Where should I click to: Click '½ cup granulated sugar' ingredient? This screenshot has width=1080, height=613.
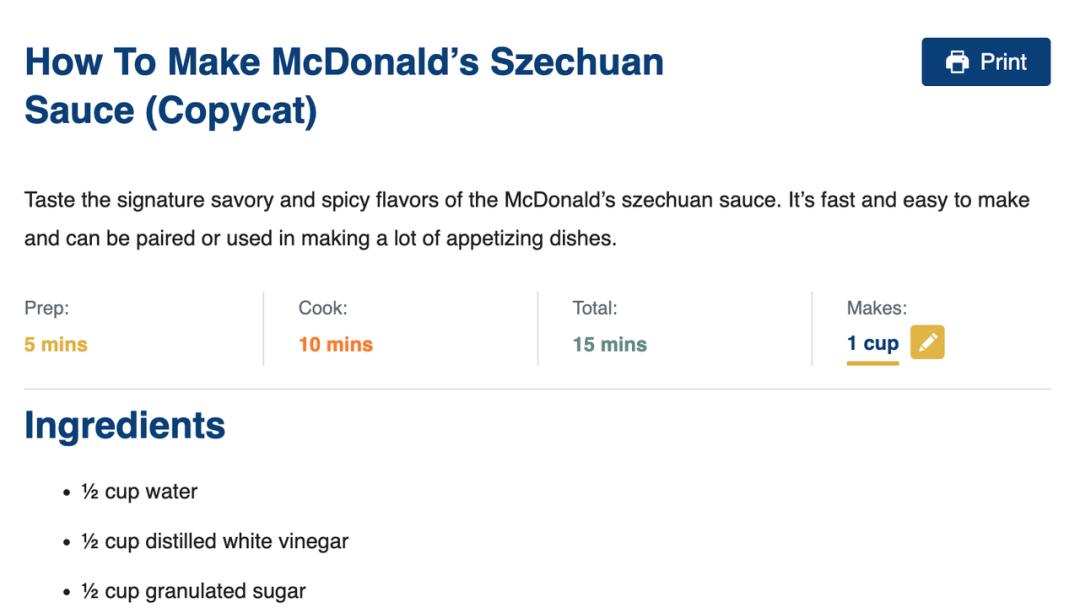coord(194,591)
